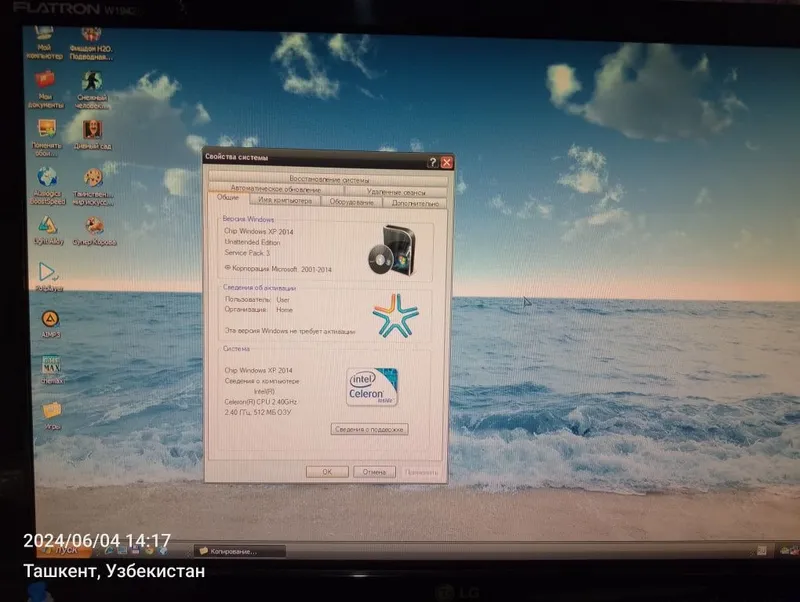Launch Light Alloy player shortcut
This screenshot has height=602, width=800.
tap(48, 230)
